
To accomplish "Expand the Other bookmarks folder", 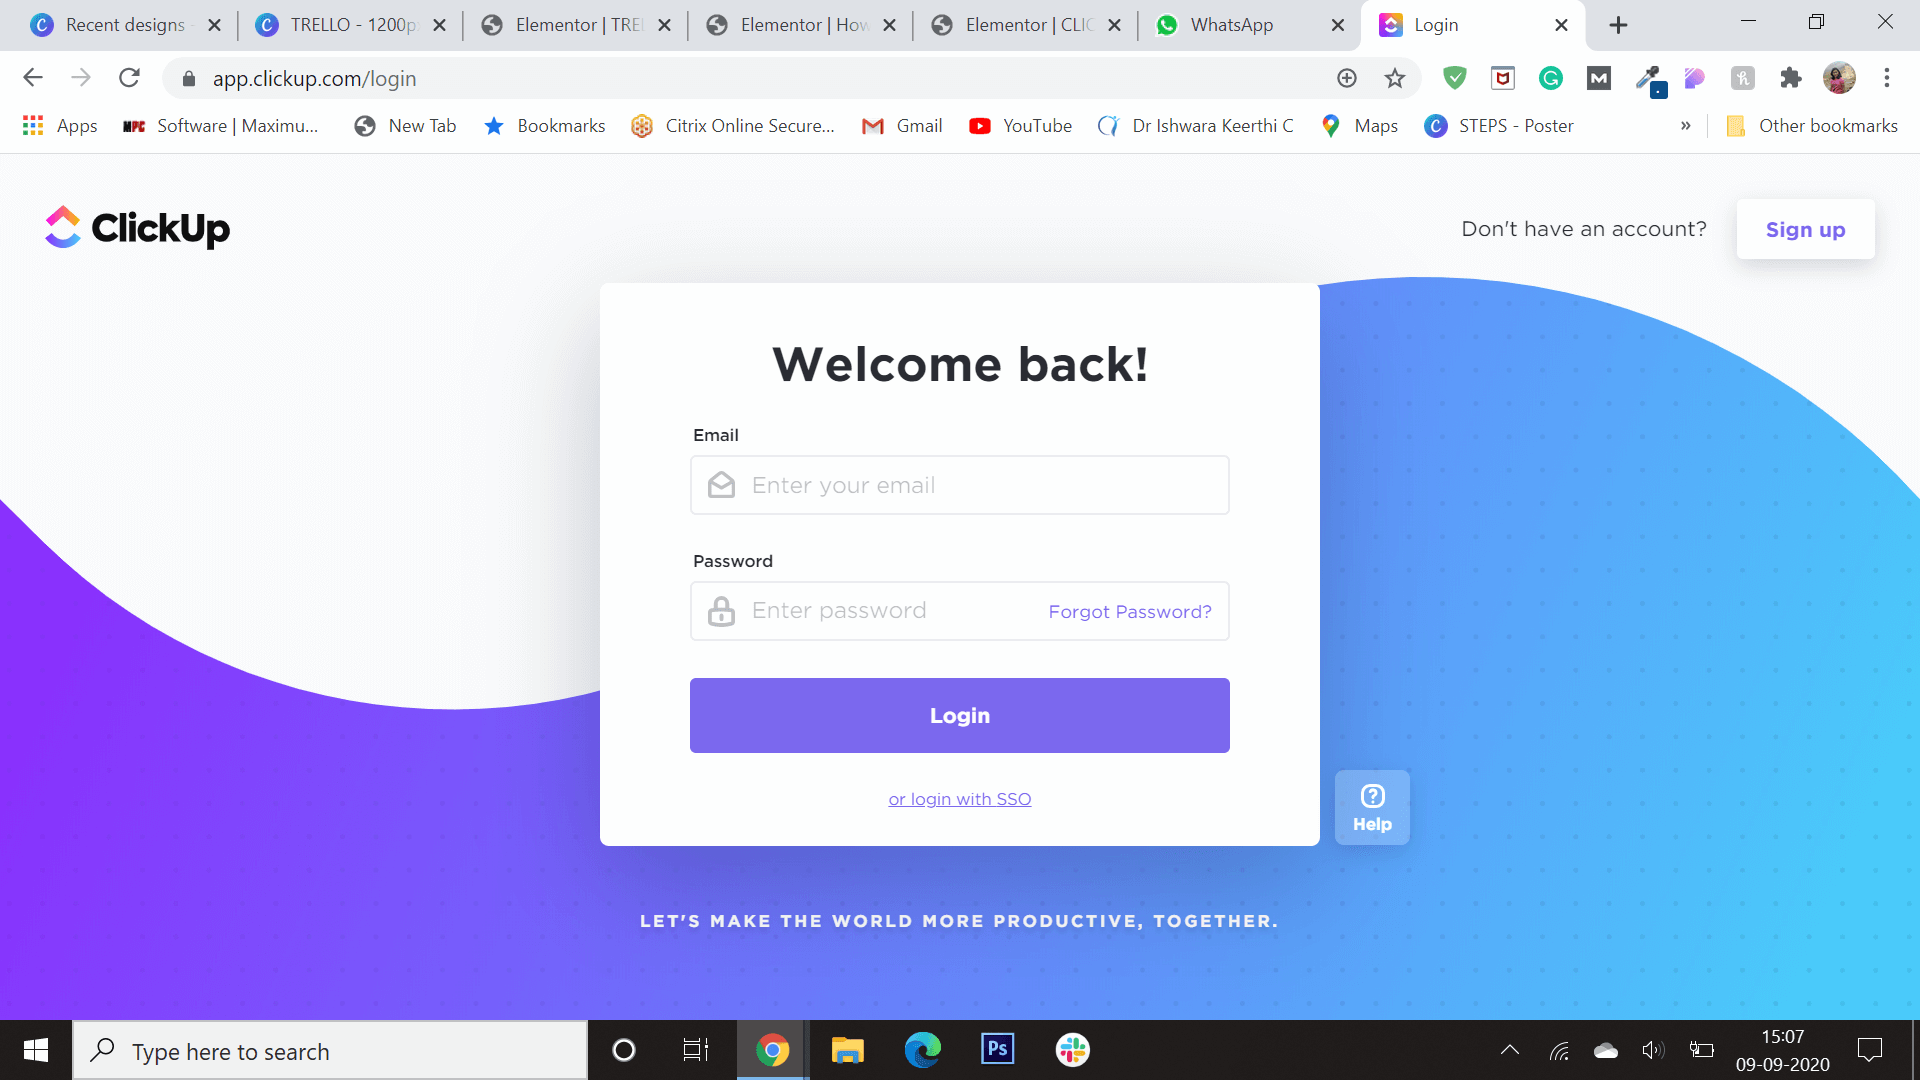I will coord(1811,125).
